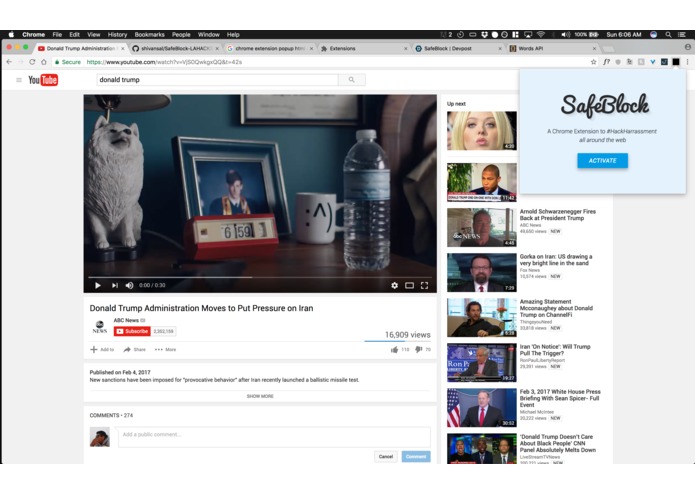This screenshot has height=494, width=695.
Task: Open the More options under video
Action: tap(165, 350)
